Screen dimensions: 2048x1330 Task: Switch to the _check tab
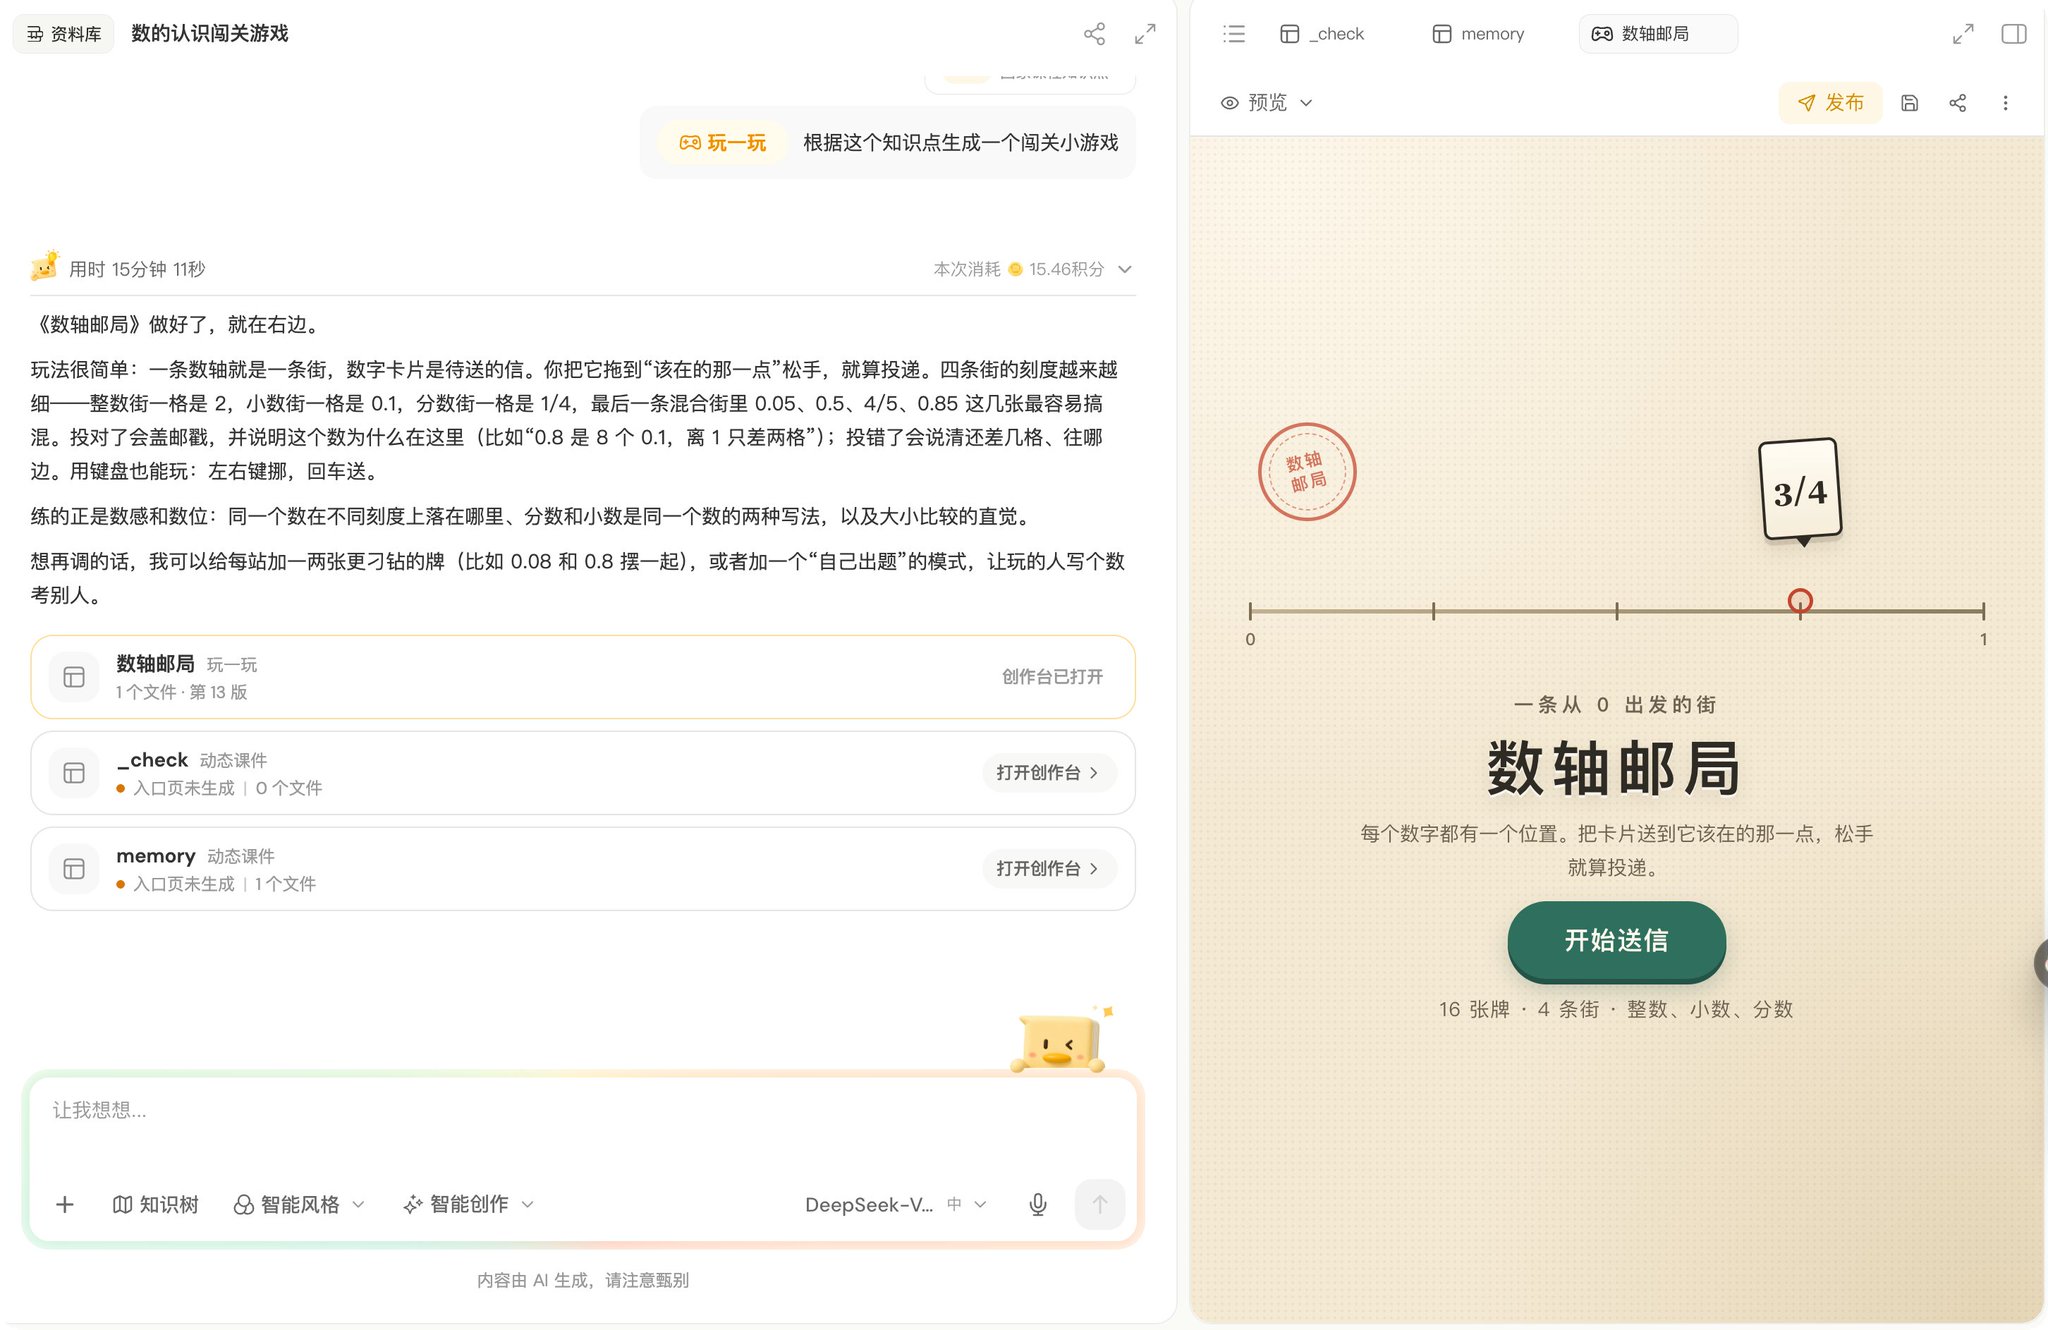[x=1322, y=34]
